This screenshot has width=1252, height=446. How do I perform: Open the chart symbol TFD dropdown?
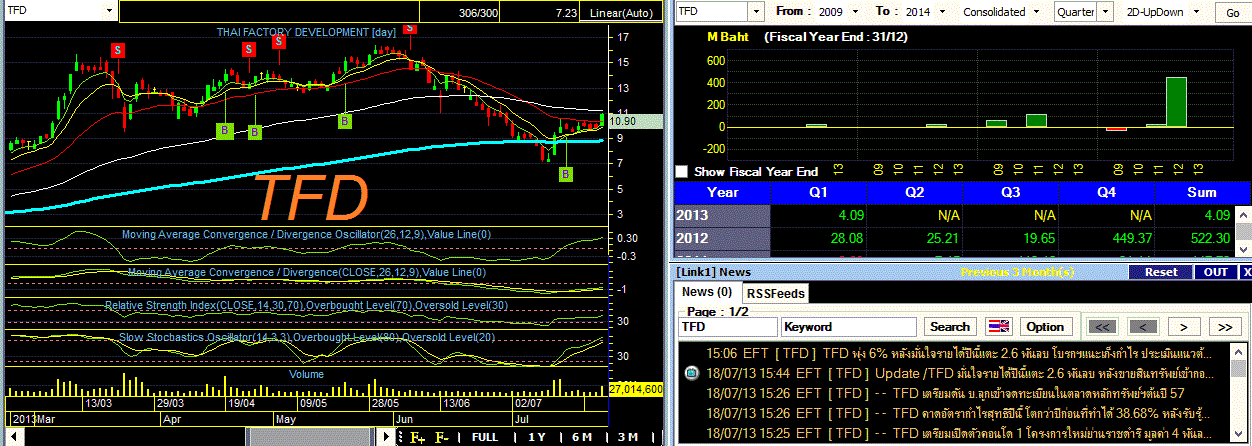(108, 12)
